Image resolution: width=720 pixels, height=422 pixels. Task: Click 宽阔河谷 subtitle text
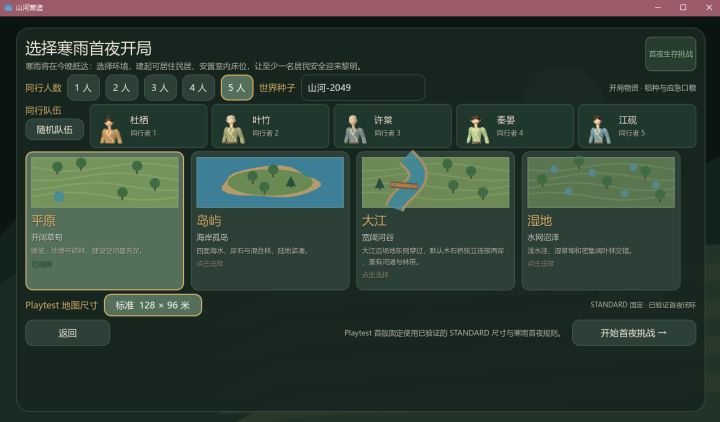point(377,237)
